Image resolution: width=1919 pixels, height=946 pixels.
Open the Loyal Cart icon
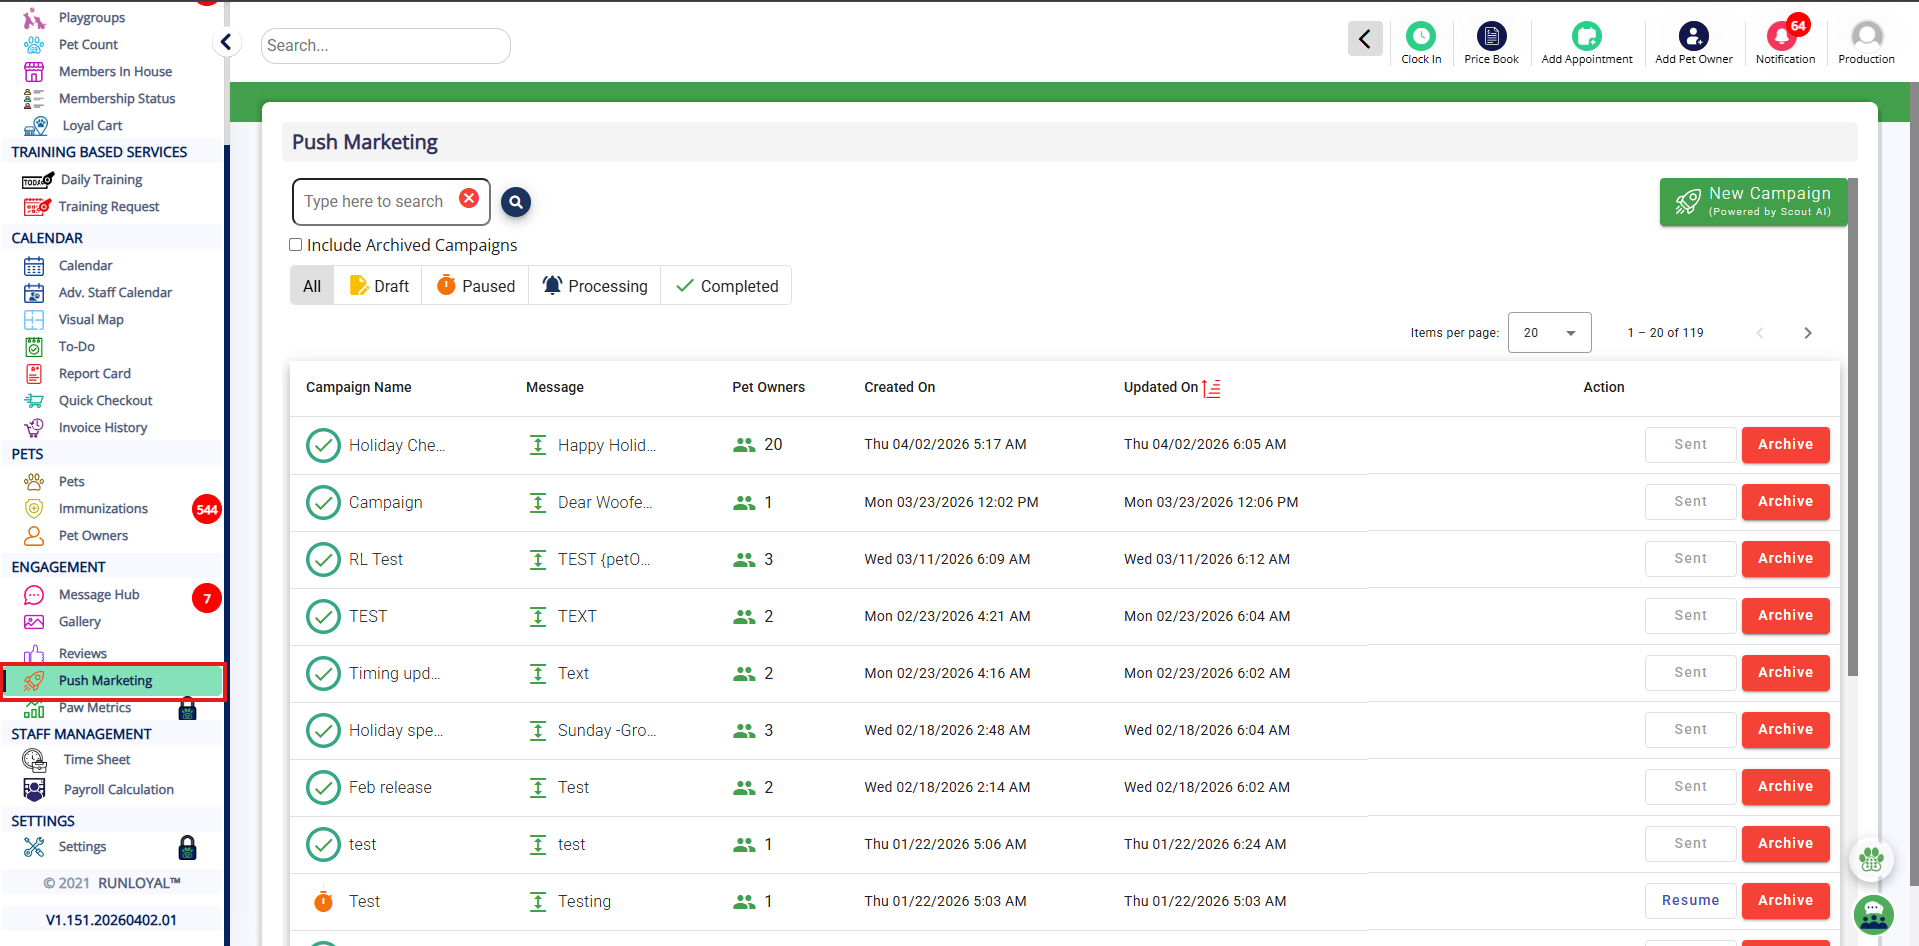tap(36, 126)
